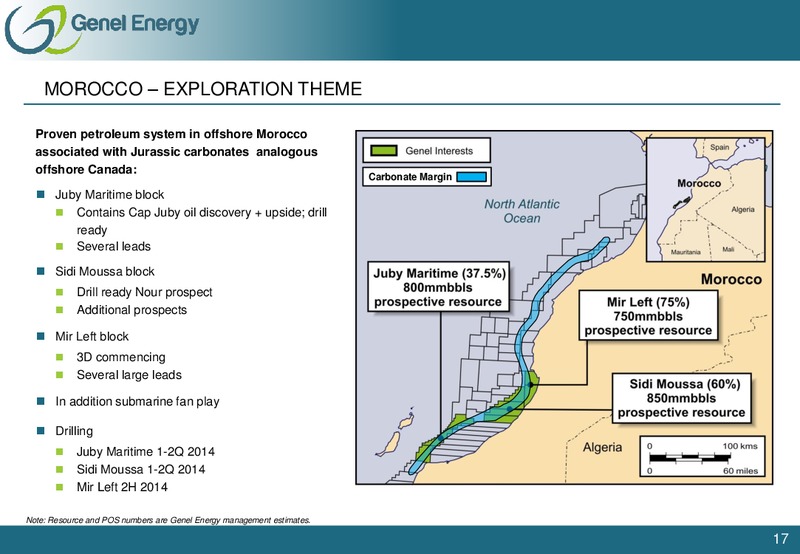This screenshot has height=554, width=800.
Task: Select the 'Additional prospects' bullet
Action: click(132, 310)
